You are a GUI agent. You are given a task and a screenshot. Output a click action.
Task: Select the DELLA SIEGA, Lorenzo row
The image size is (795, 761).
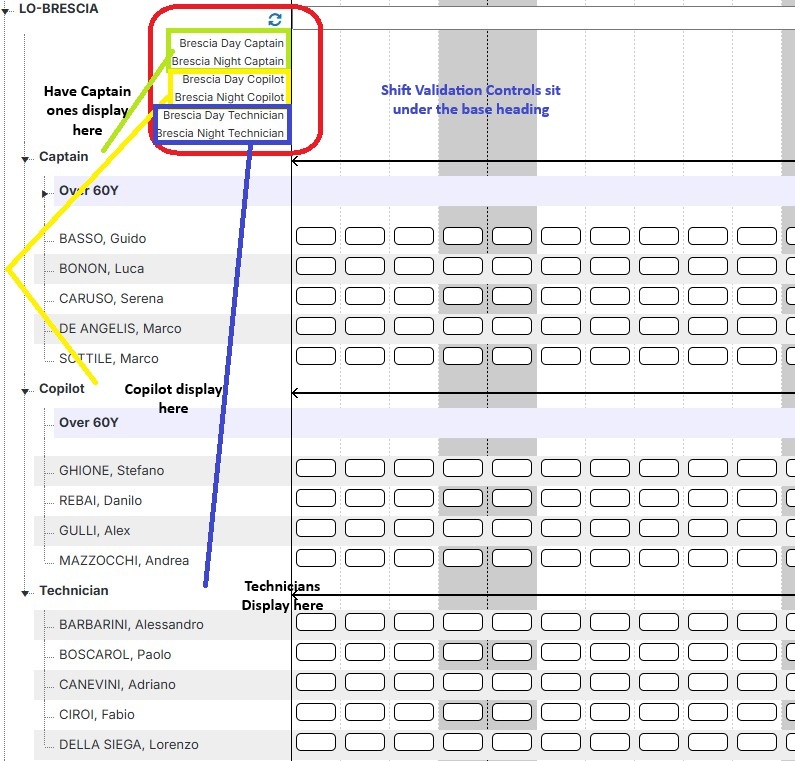click(x=128, y=745)
